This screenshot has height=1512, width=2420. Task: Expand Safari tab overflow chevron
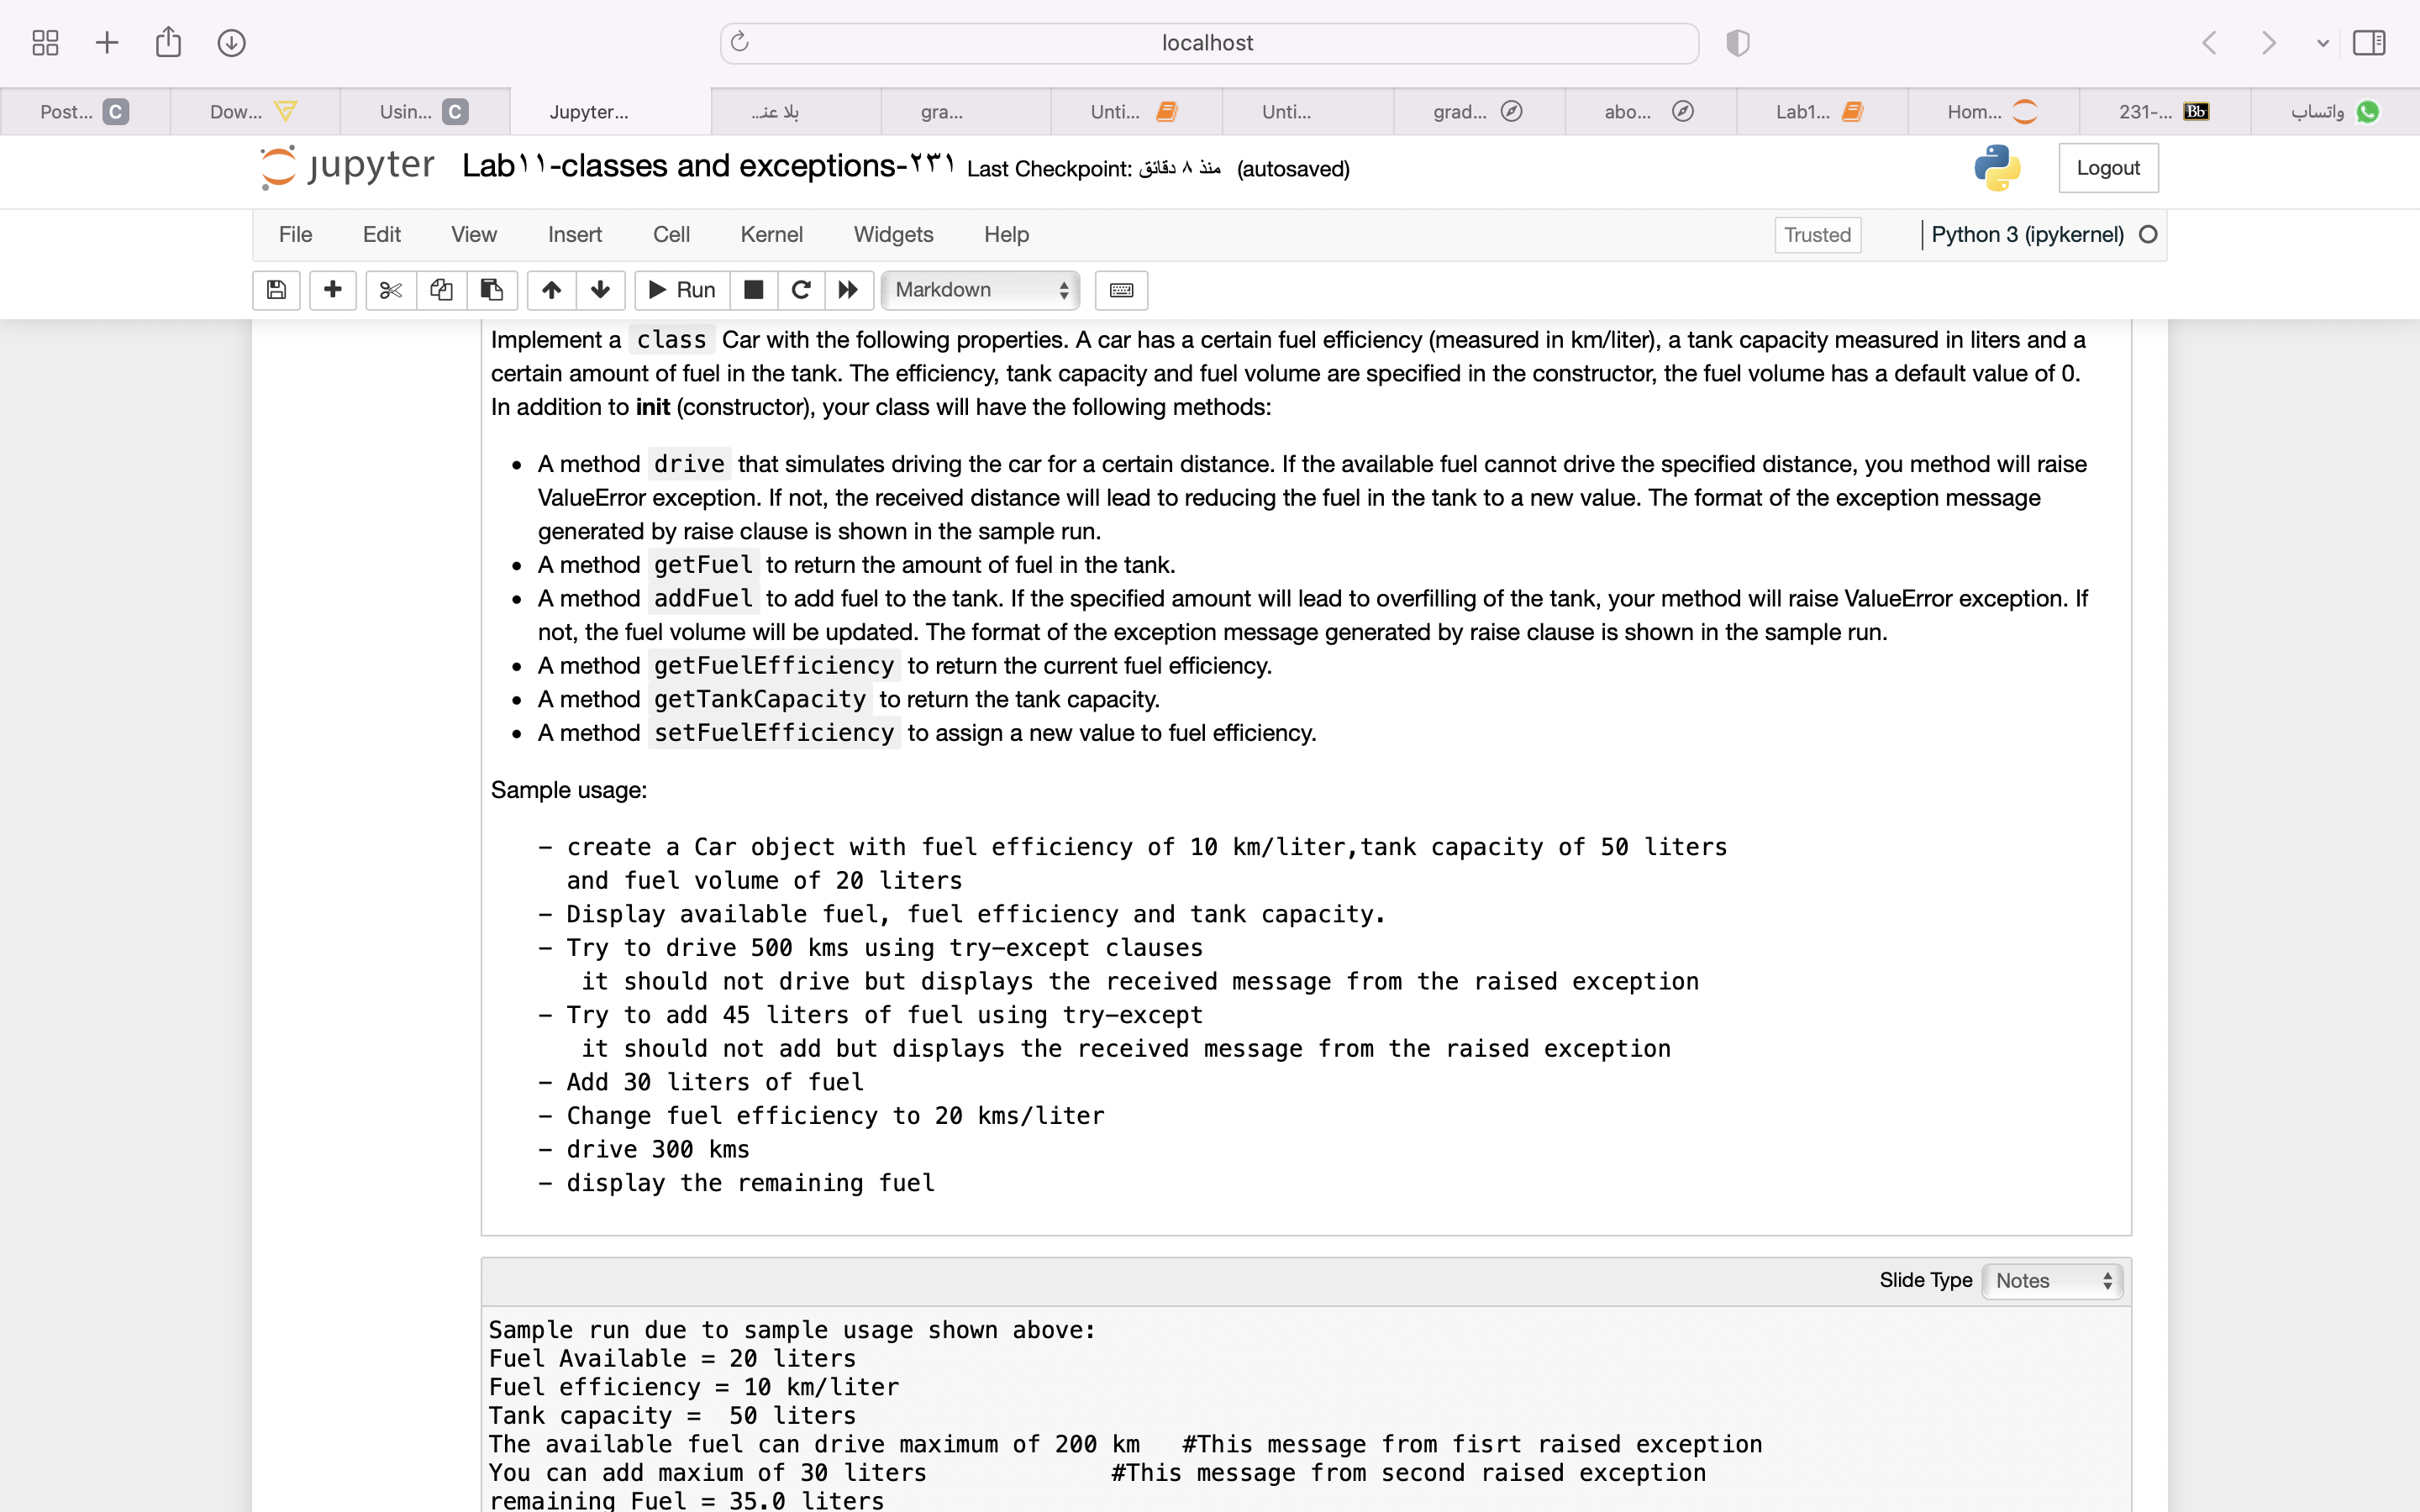tap(2322, 43)
